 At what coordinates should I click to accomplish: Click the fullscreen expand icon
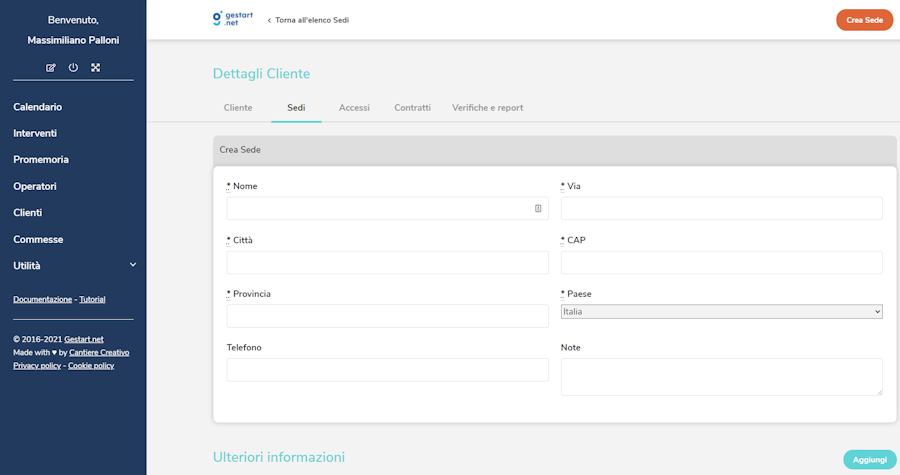pos(96,68)
